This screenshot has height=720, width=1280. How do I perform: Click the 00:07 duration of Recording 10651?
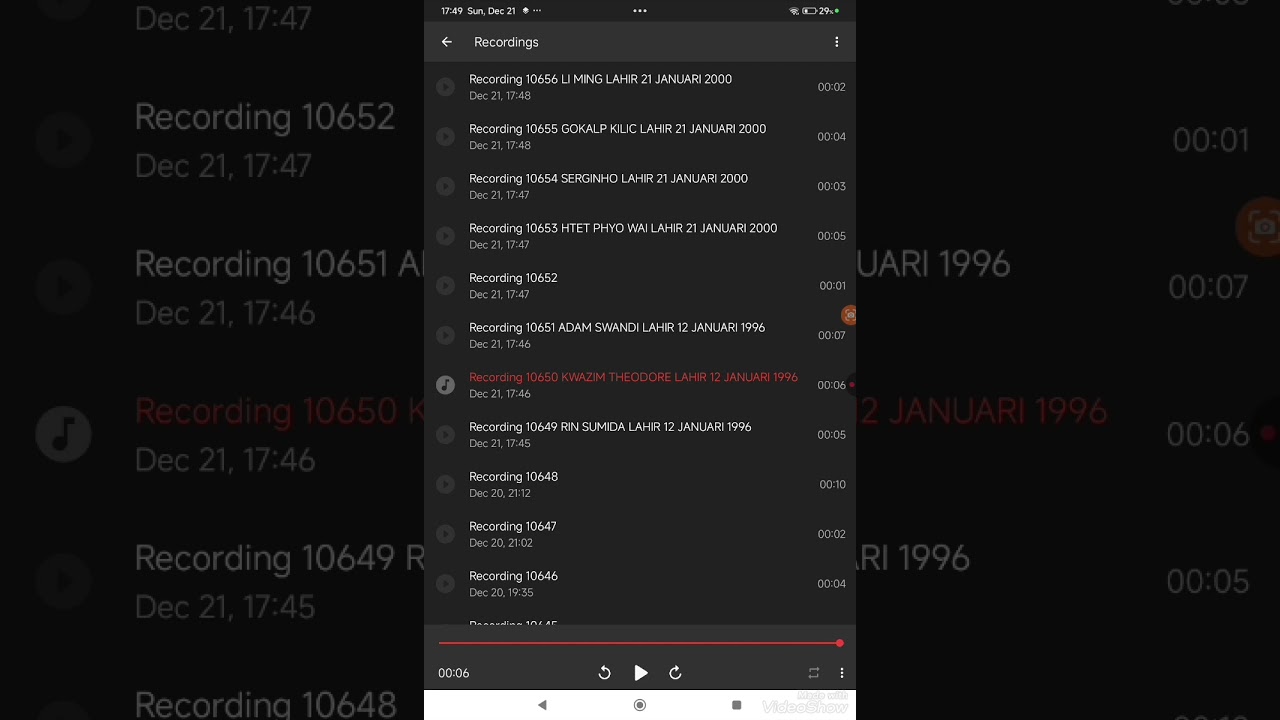tap(831, 335)
